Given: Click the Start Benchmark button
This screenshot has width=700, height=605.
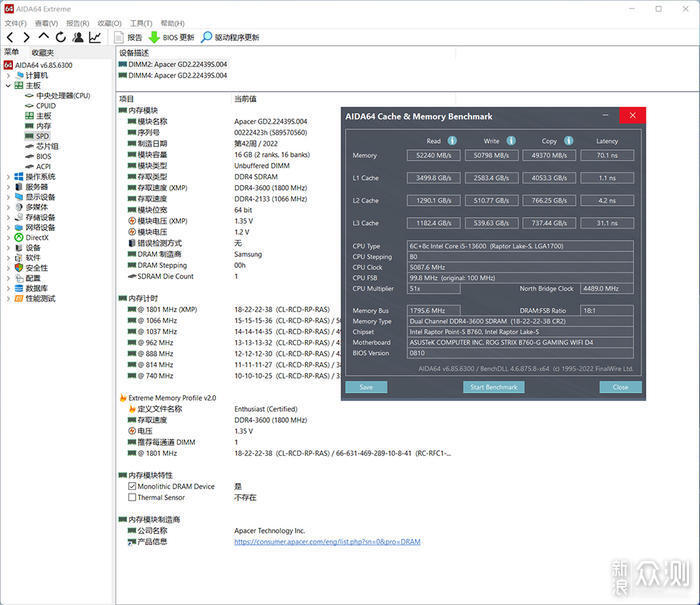Looking at the screenshot, I should point(494,387).
